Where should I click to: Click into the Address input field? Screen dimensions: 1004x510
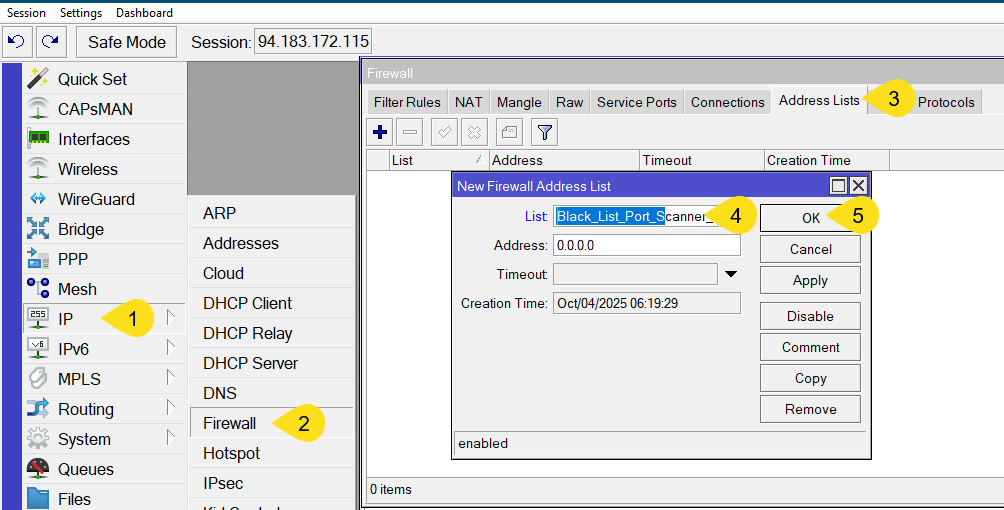tap(646, 245)
